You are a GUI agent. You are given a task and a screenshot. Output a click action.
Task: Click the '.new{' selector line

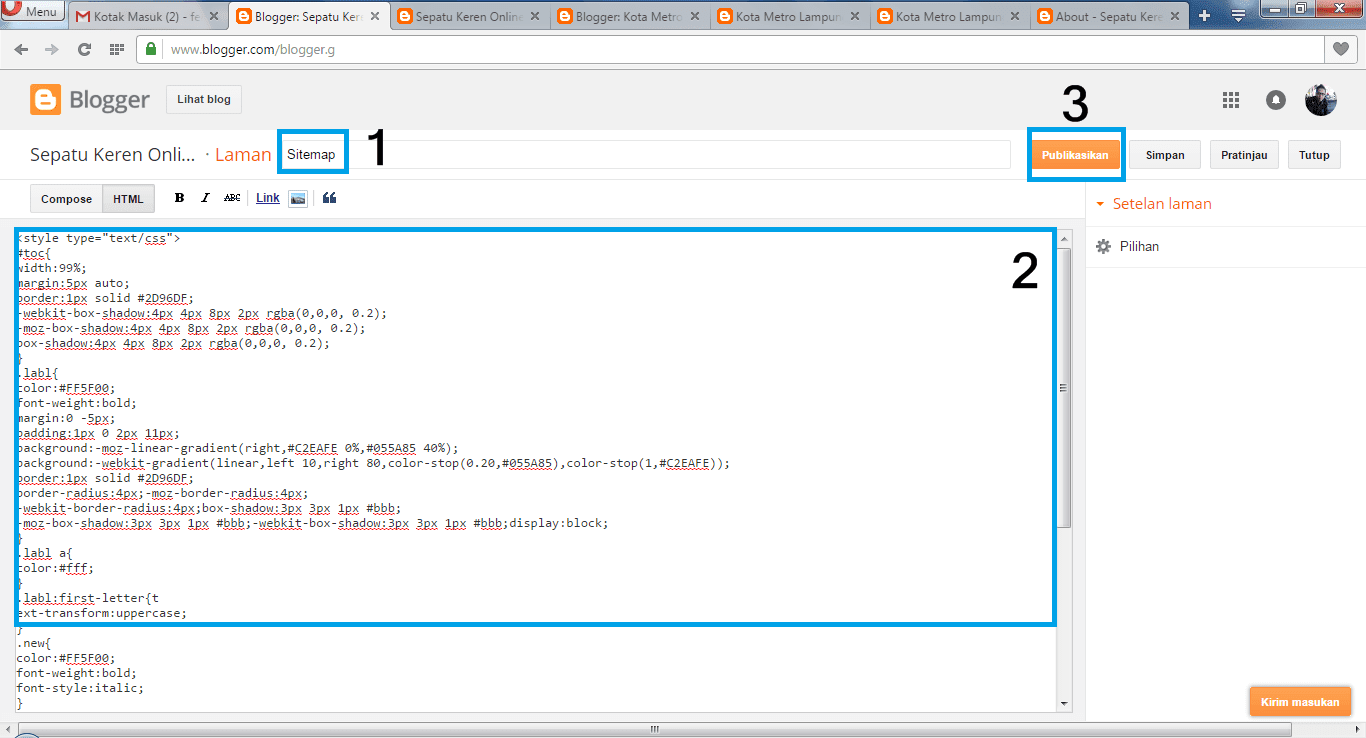point(34,643)
